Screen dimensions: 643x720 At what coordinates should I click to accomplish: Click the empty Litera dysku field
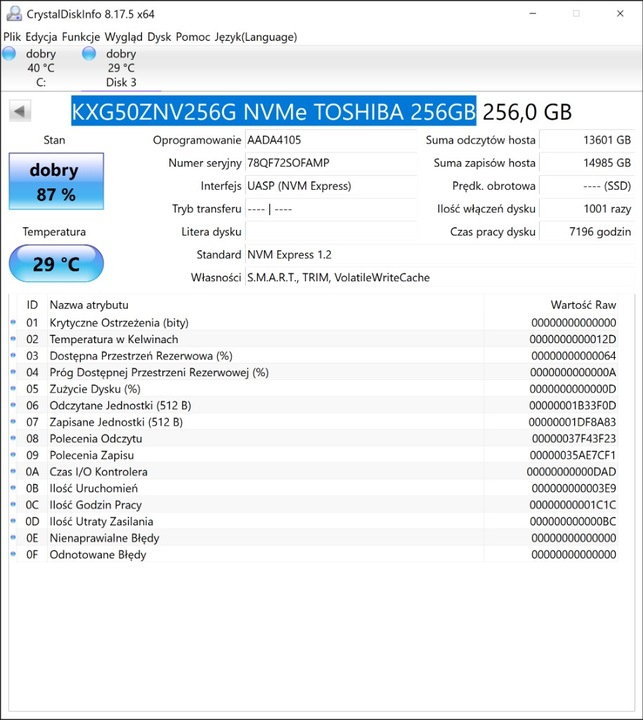coord(331,232)
